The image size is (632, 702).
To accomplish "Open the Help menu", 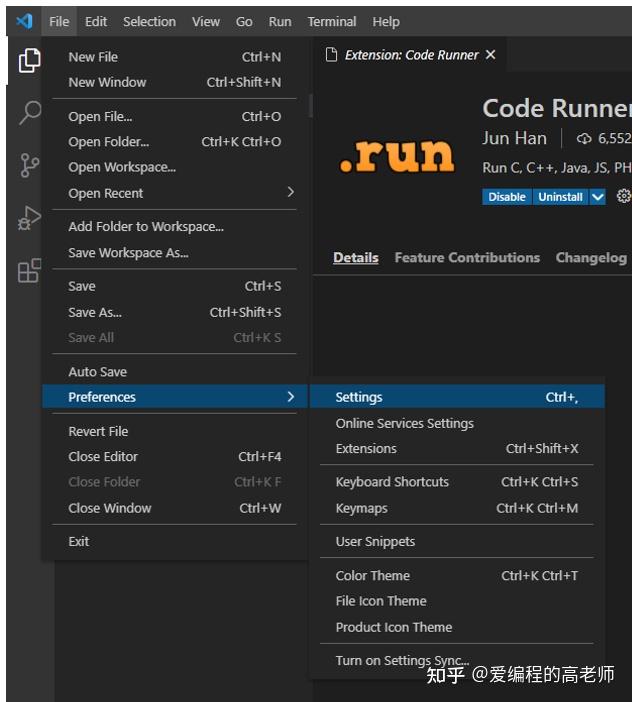I will click(x=386, y=21).
